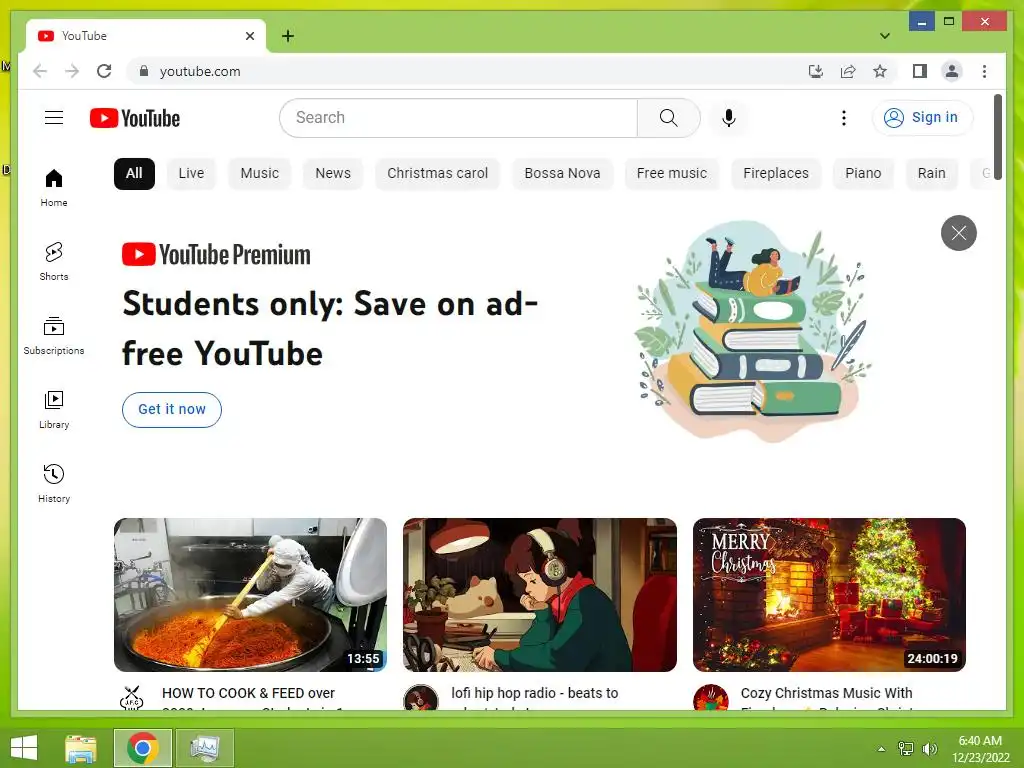Viewport: 1024px width, 768px height.
Task: Reload the YouTube page
Action: 104,71
